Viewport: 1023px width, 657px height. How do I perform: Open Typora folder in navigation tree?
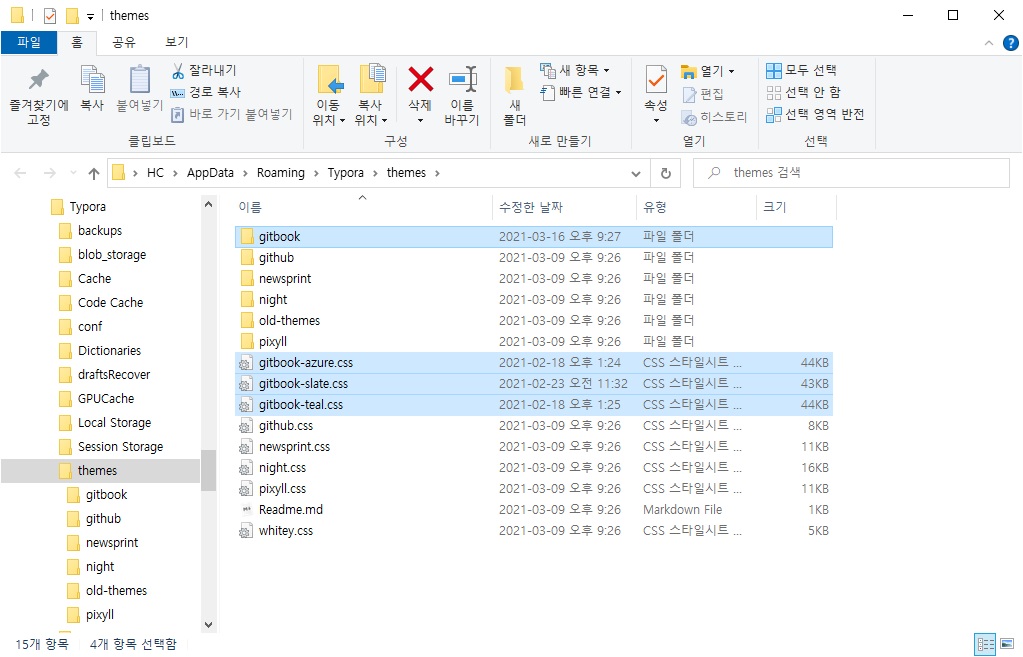87,207
